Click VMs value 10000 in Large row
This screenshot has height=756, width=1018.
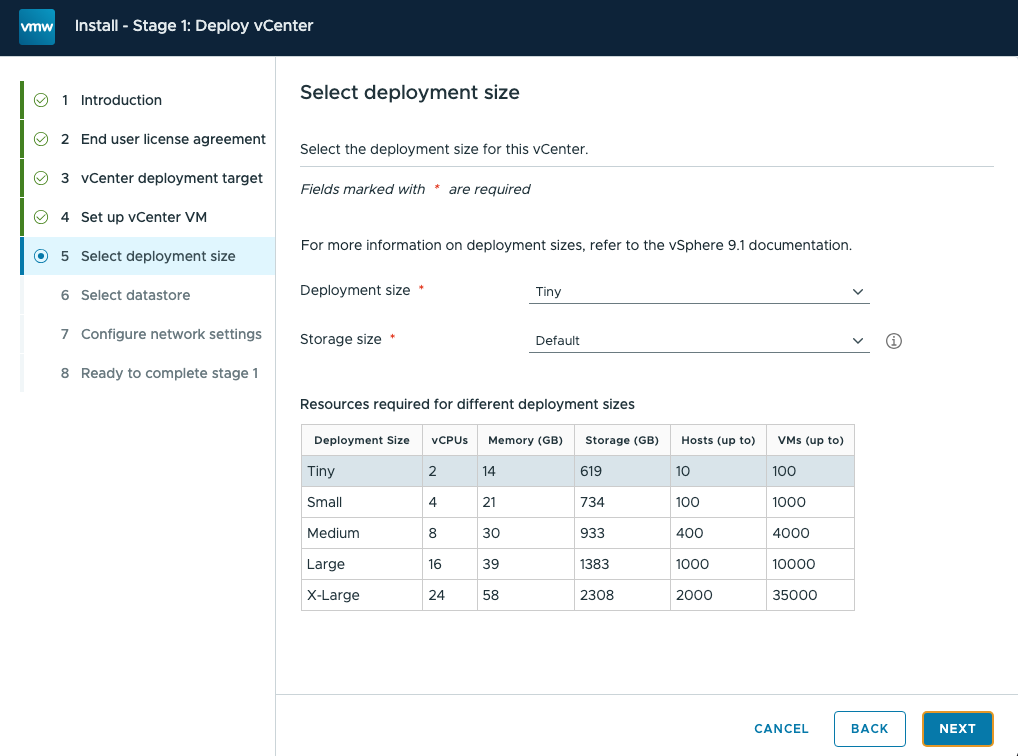pyautogui.click(x=793, y=564)
